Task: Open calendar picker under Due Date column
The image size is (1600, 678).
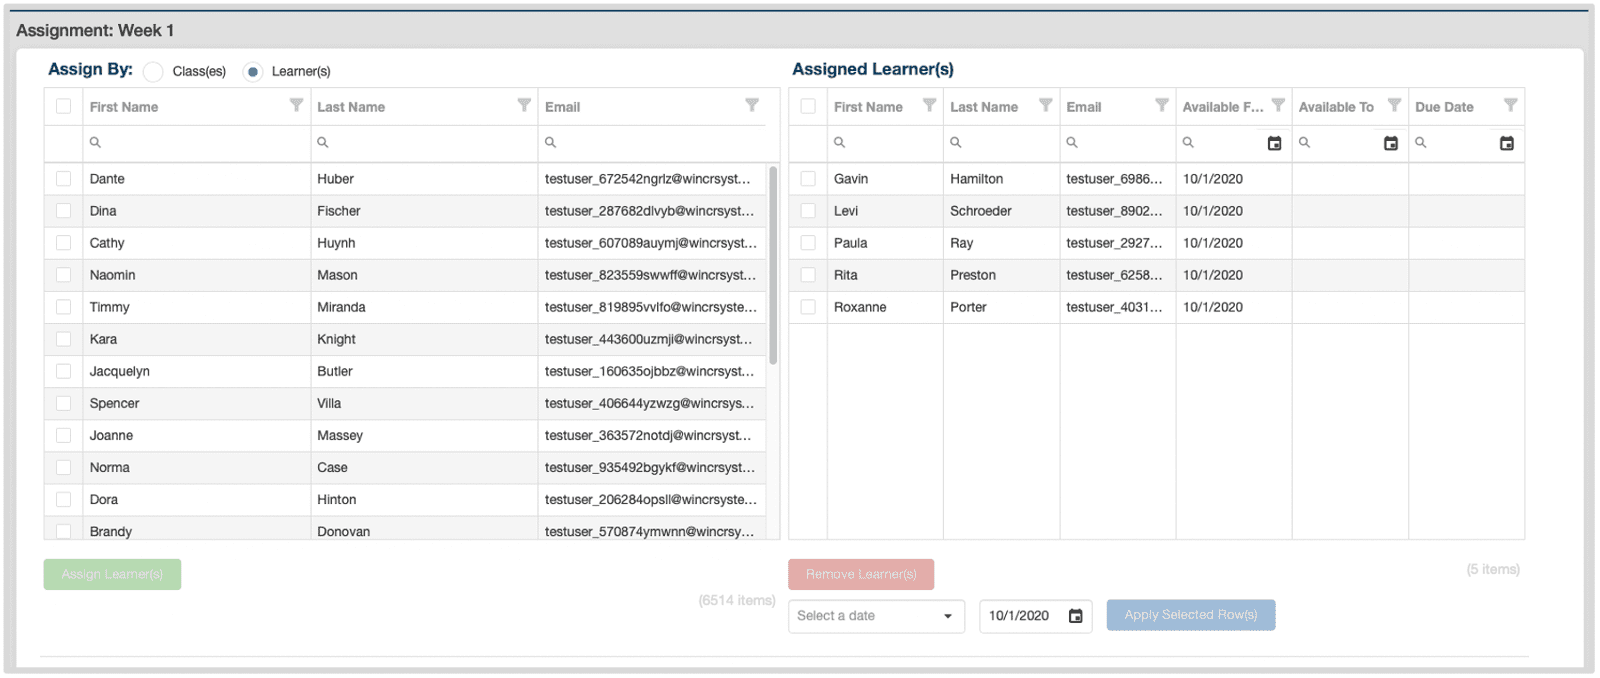Action: coord(1506,143)
